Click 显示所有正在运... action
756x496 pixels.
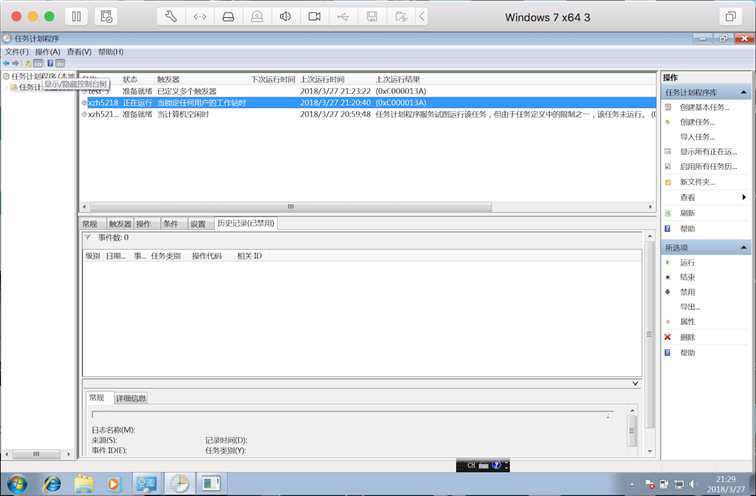pyautogui.click(x=708, y=151)
